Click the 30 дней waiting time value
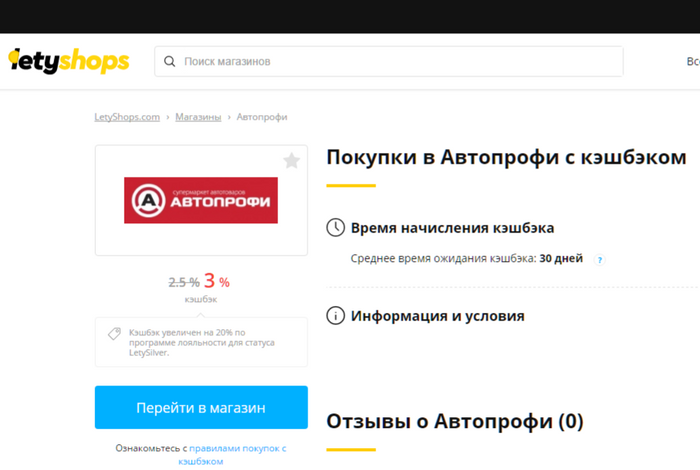The width and height of the screenshot is (700, 470). coord(561,258)
